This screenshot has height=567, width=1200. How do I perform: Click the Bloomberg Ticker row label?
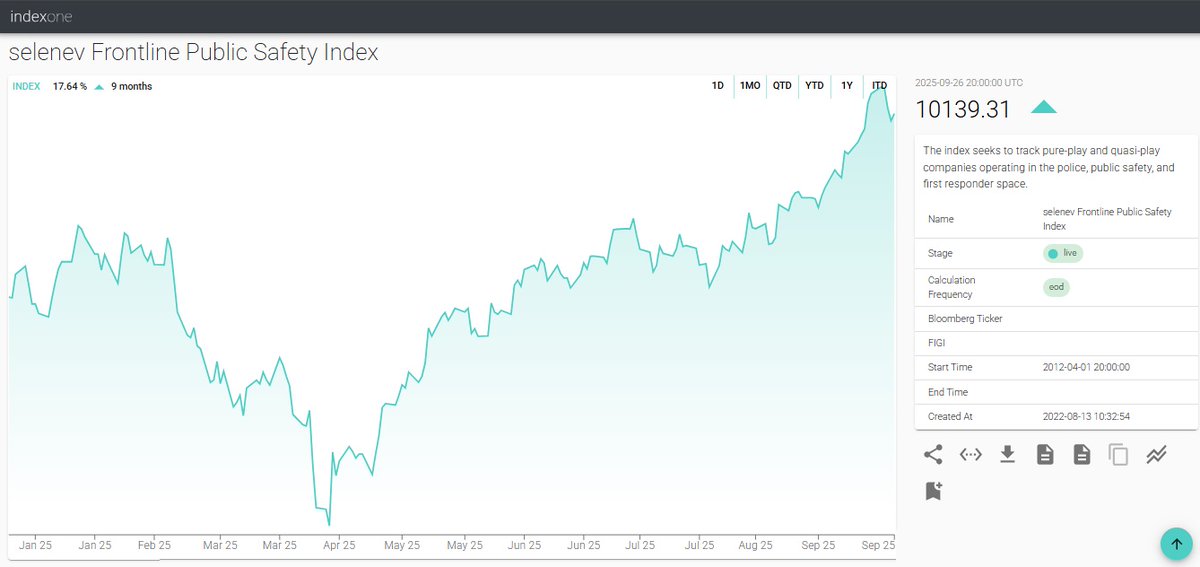pyautogui.click(x=965, y=319)
